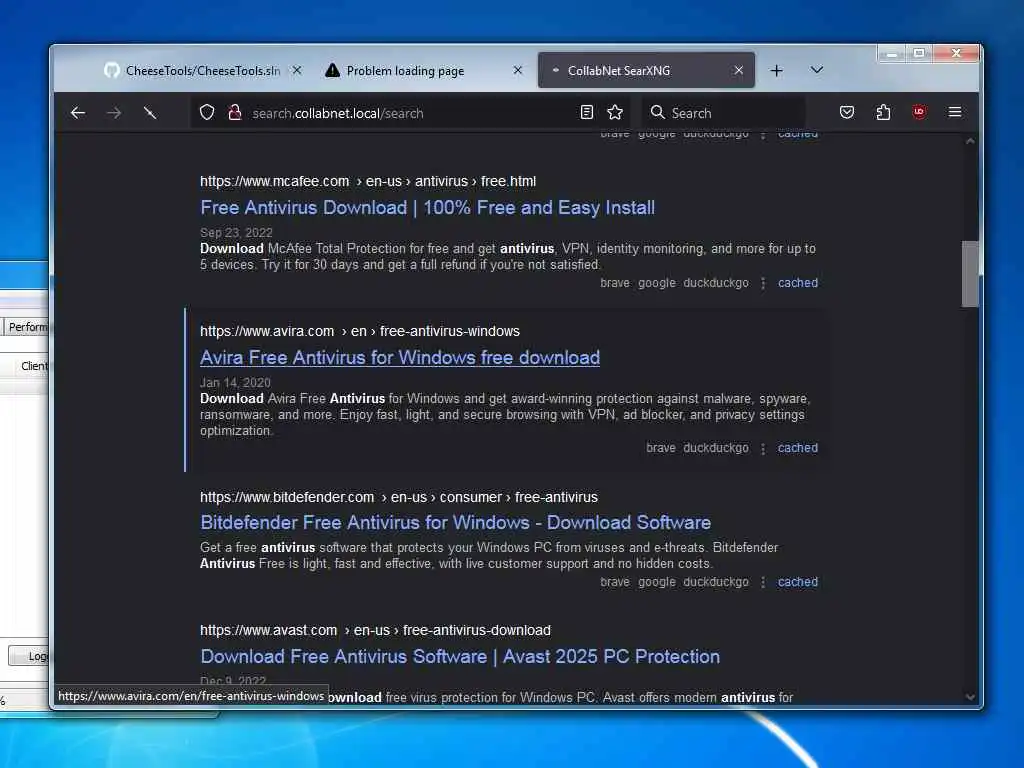1024x768 pixels.
Task: Open Download Free Antivirus Software Avast link
Action: (x=460, y=656)
